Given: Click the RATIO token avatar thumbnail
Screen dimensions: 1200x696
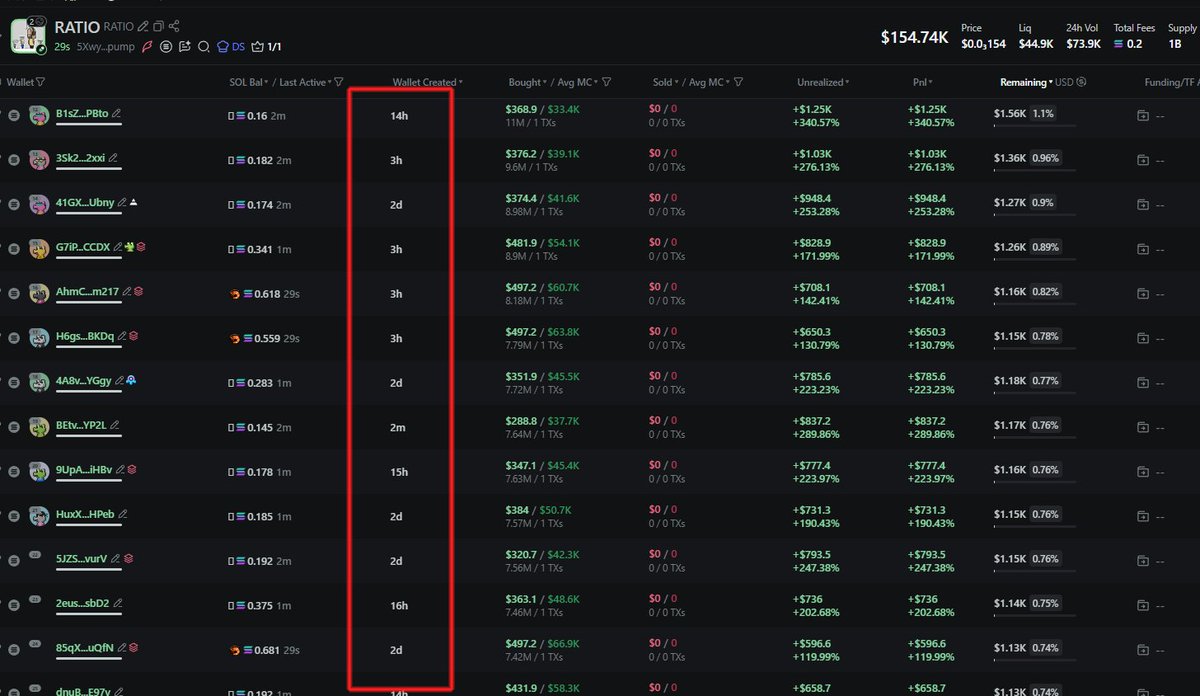Looking at the screenshot, I should coord(28,35).
